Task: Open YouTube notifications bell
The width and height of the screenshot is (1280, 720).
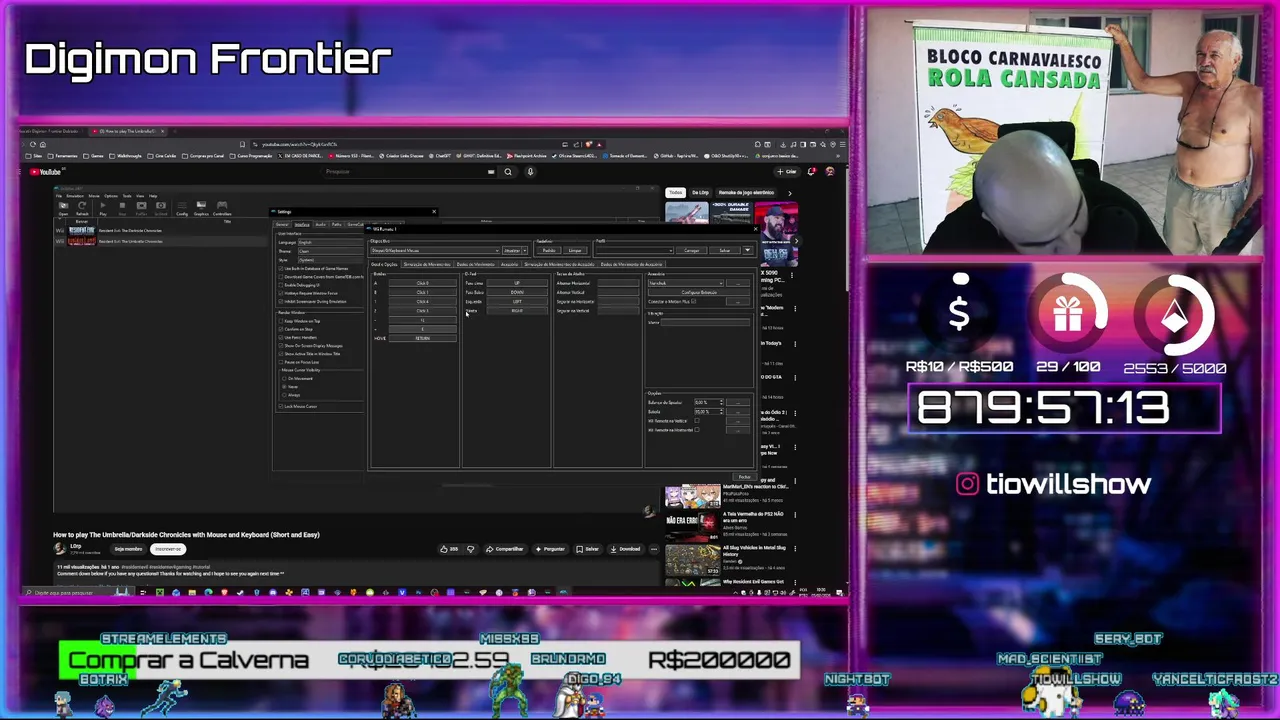Action: [x=811, y=172]
